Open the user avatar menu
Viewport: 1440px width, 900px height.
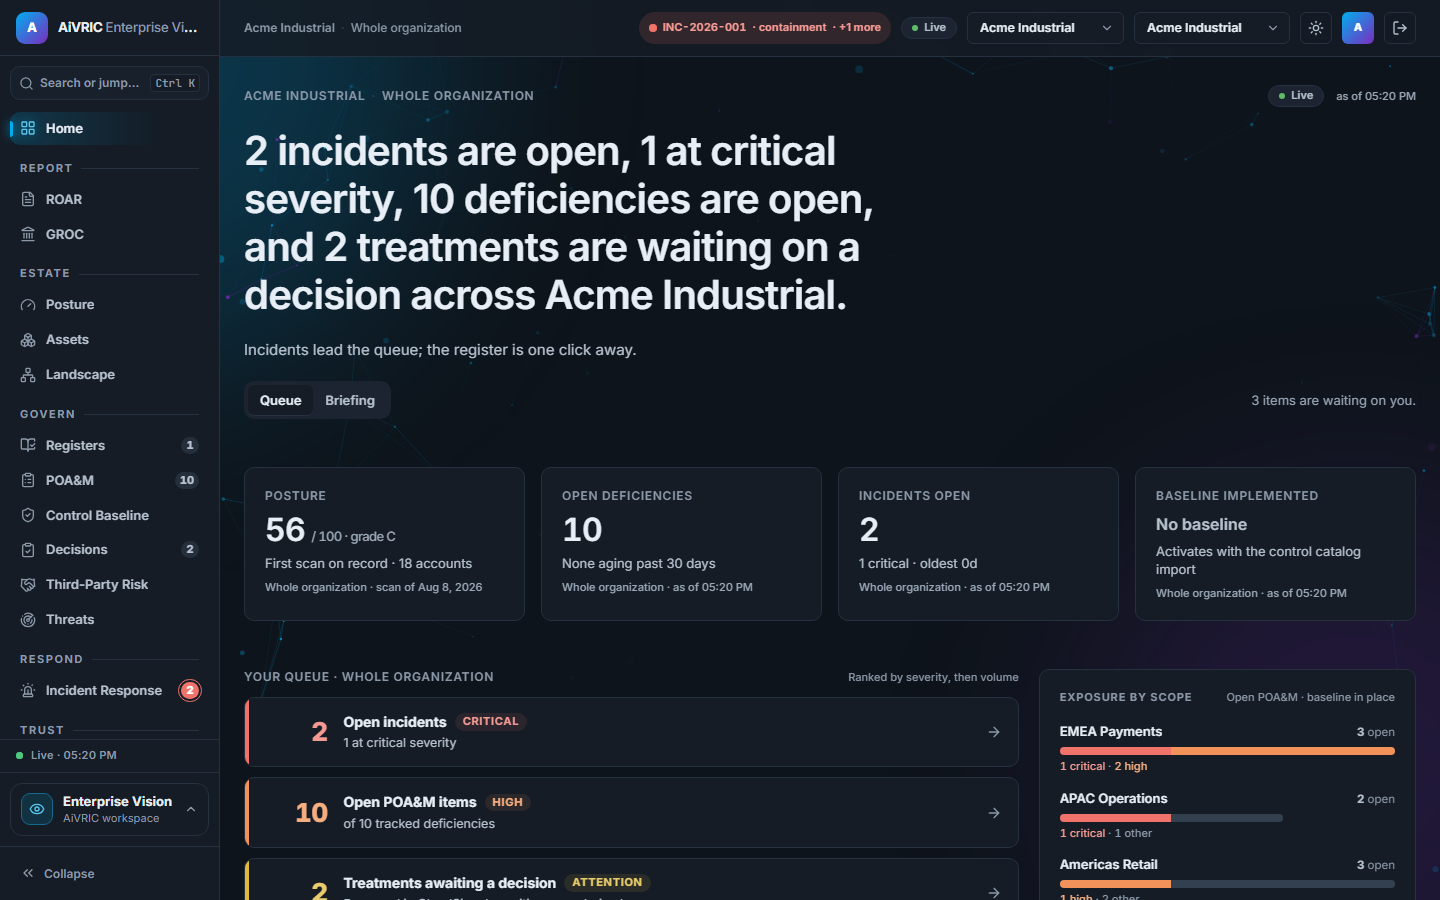pos(1358,28)
